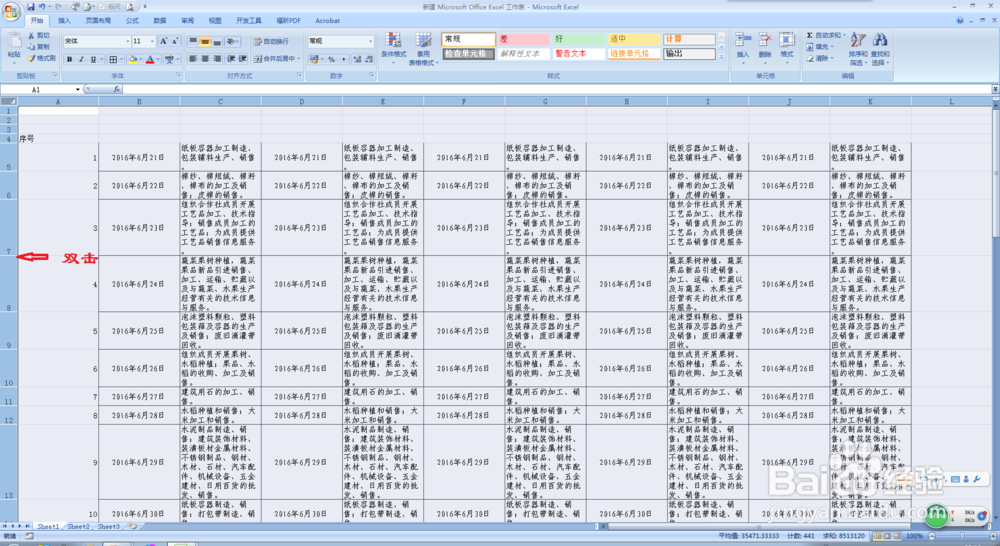This screenshot has width=1000, height=546.
Task: Apply the 好 (Good) cell style
Action: pos(579,39)
